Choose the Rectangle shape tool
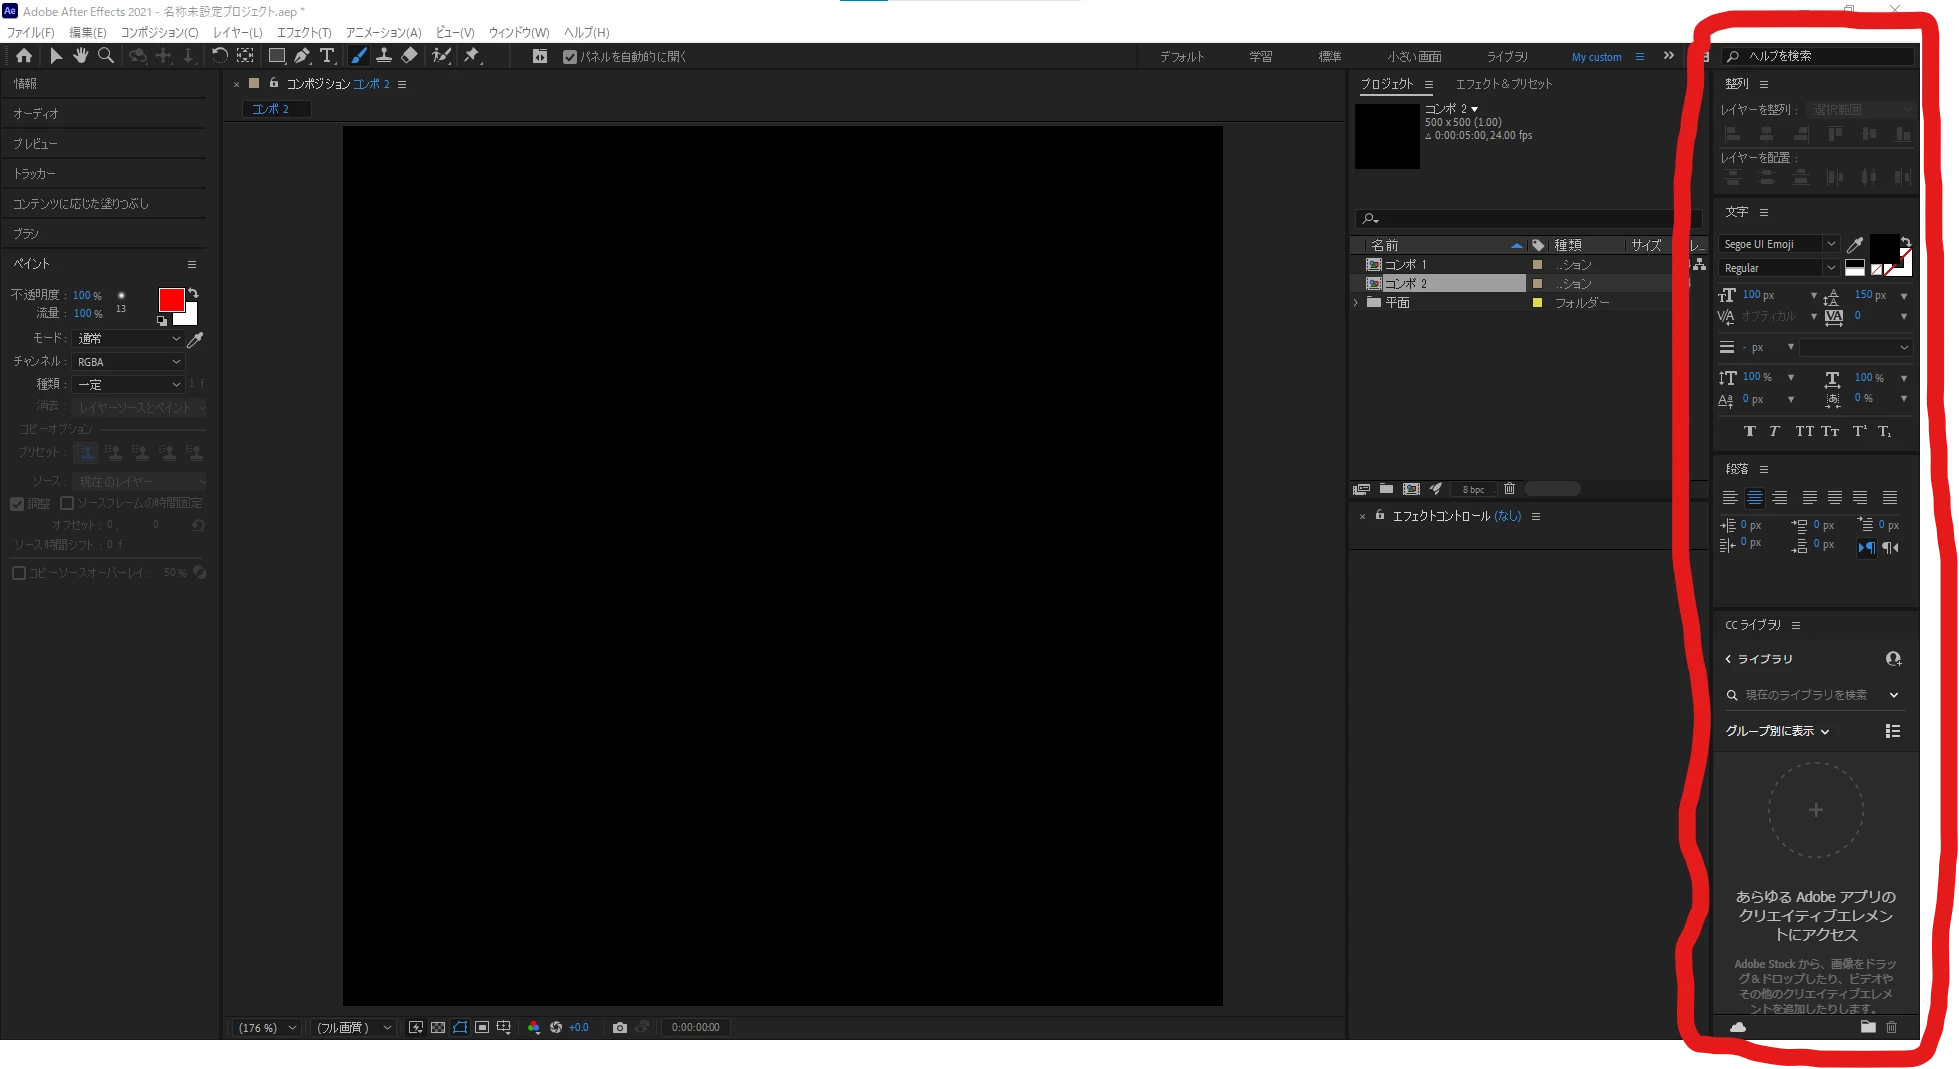 pyautogui.click(x=277, y=56)
